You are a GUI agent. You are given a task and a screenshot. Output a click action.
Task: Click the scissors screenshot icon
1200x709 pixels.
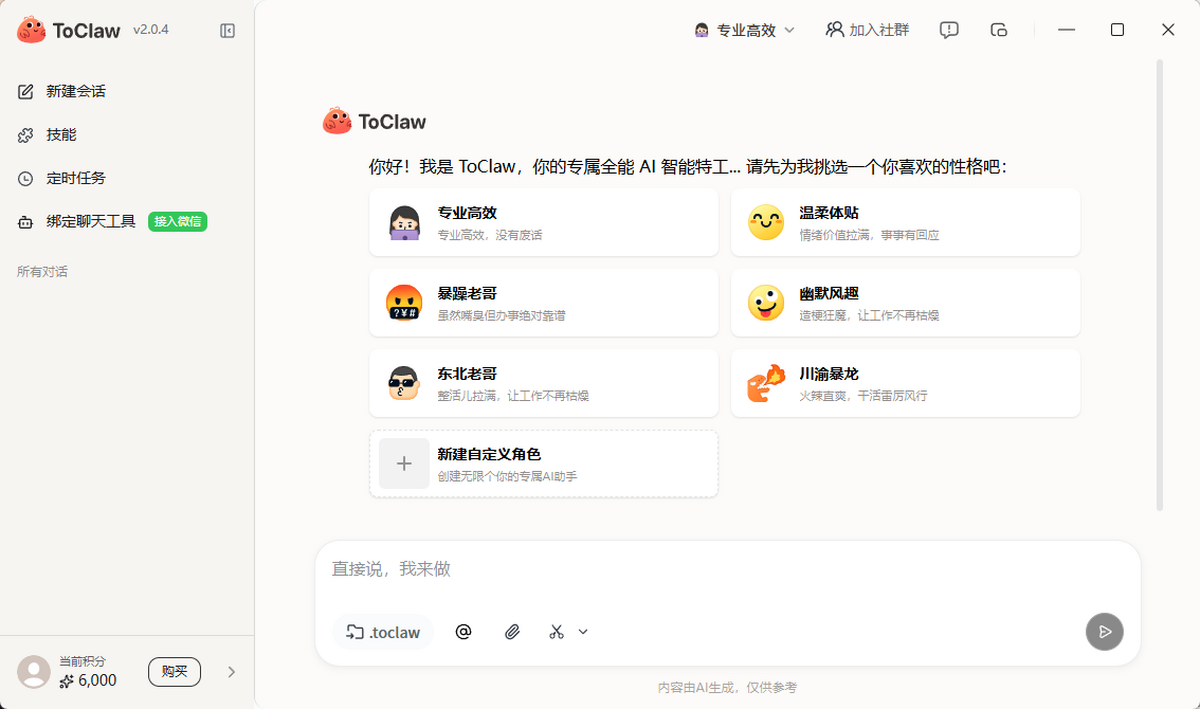coord(557,632)
